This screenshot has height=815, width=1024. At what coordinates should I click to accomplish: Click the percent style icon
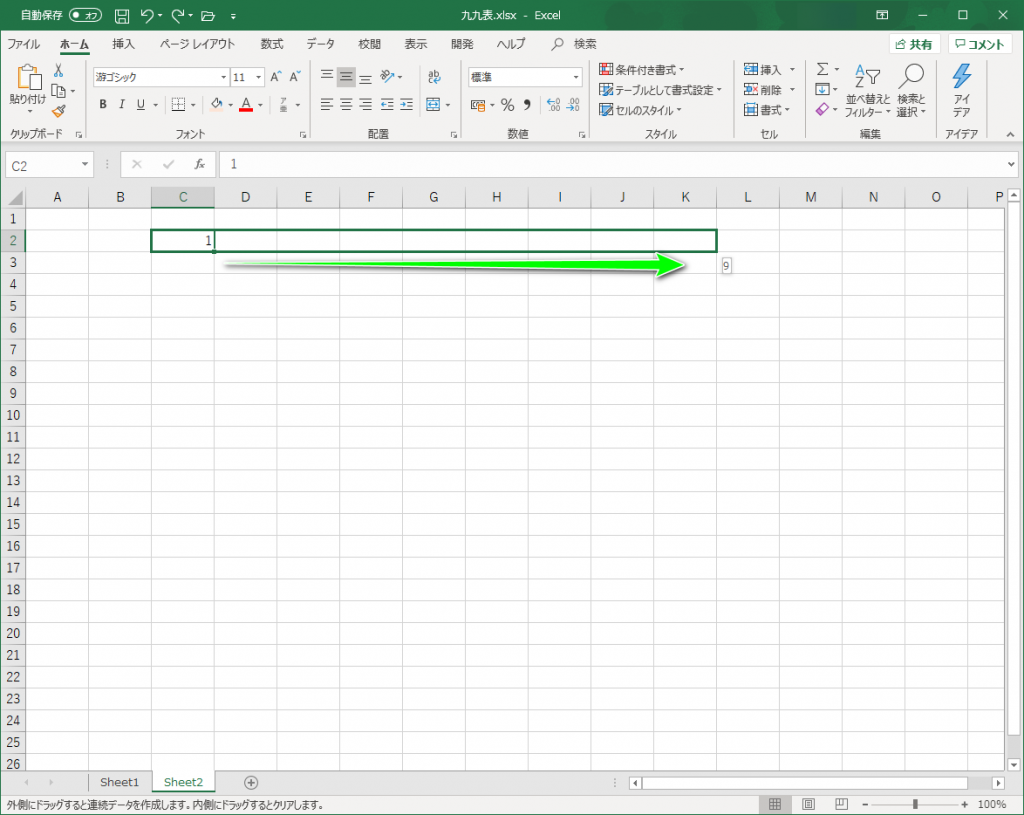point(507,105)
